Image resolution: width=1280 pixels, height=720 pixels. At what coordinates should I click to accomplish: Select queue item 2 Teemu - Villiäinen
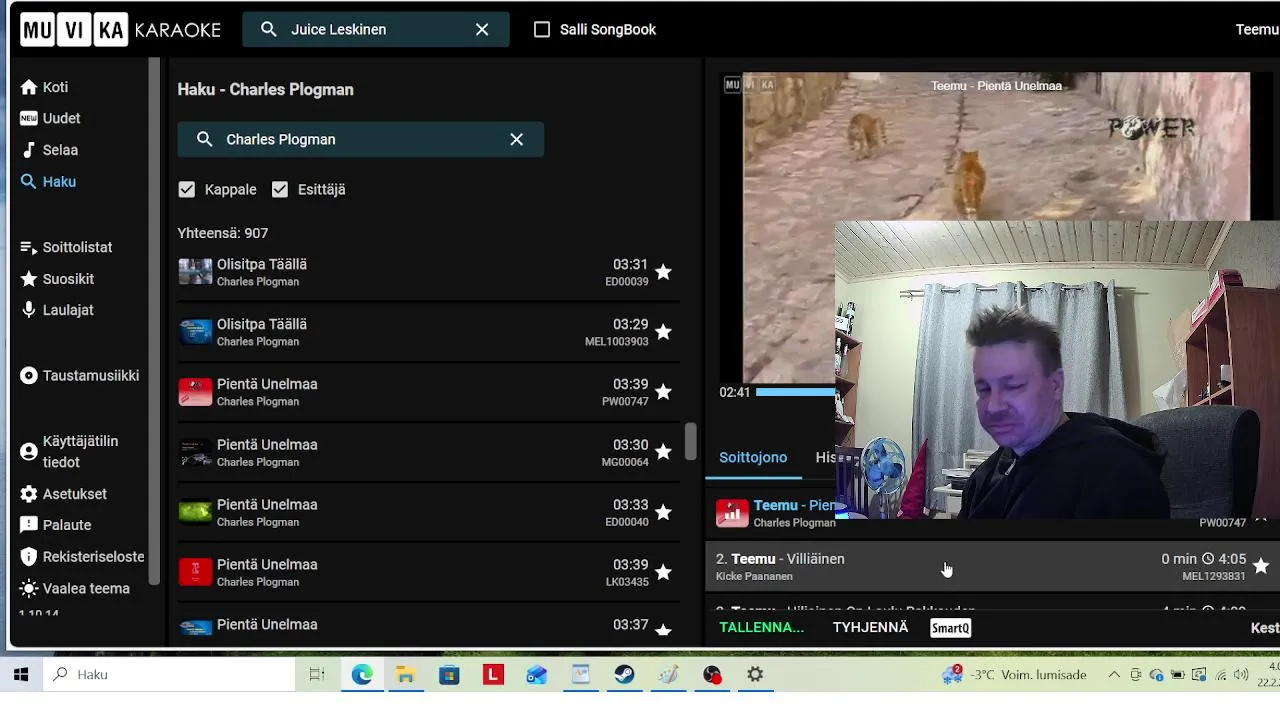[x=992, y=566]
